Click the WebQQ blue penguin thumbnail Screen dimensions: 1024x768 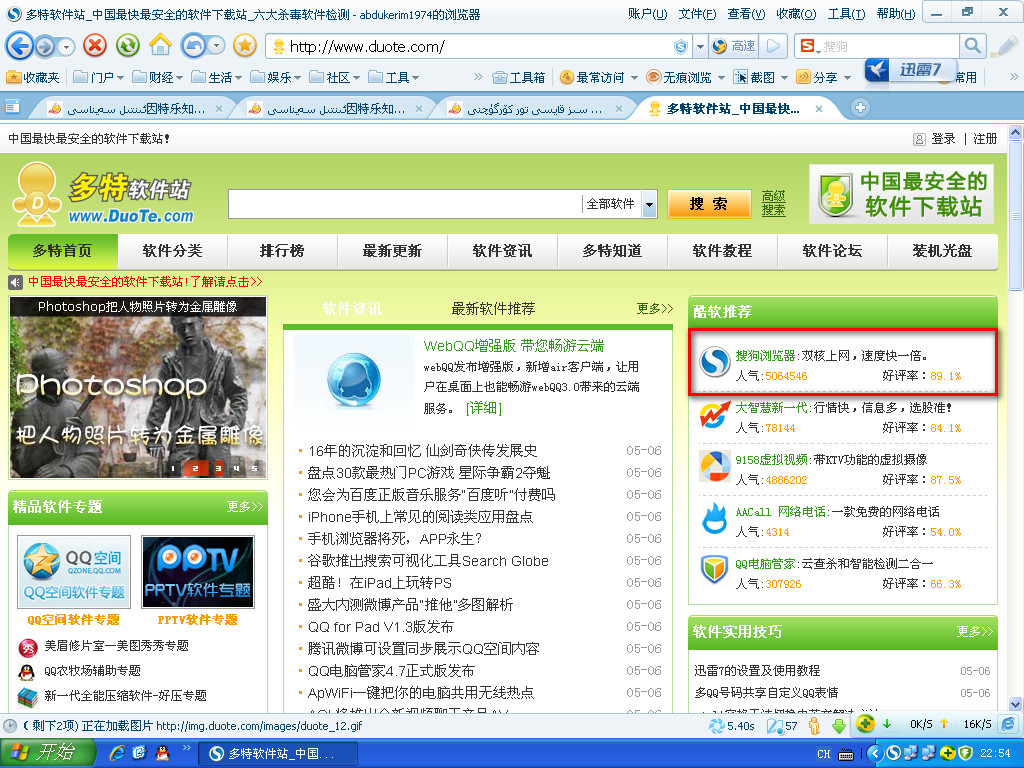point(354,379)
